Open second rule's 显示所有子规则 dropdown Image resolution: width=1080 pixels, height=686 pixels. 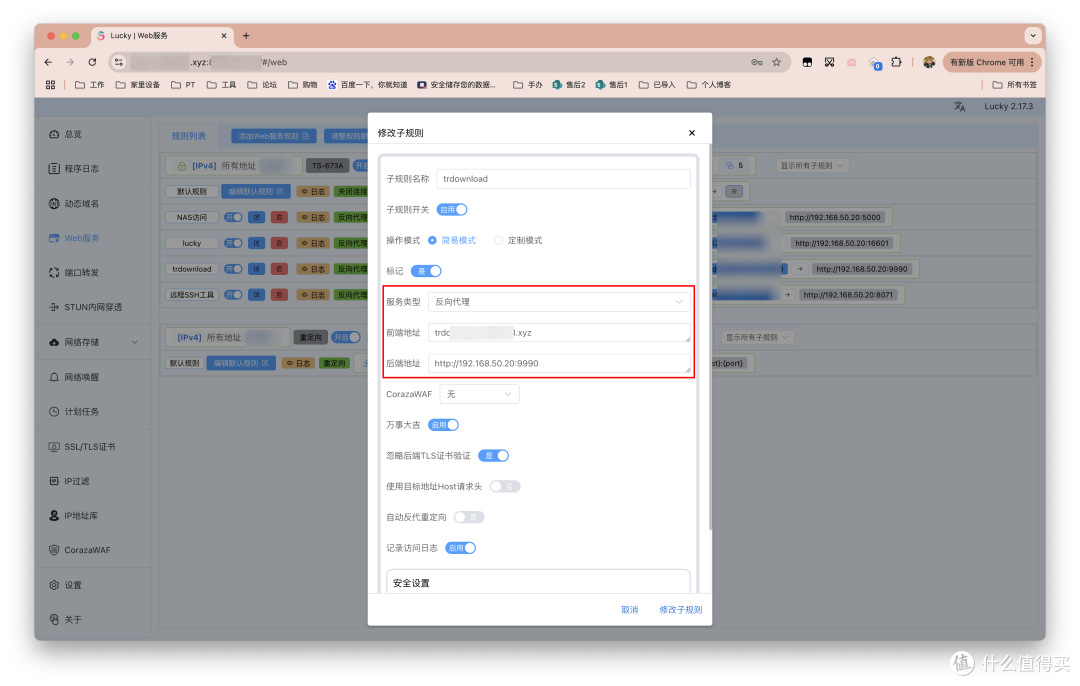(757, 337)
